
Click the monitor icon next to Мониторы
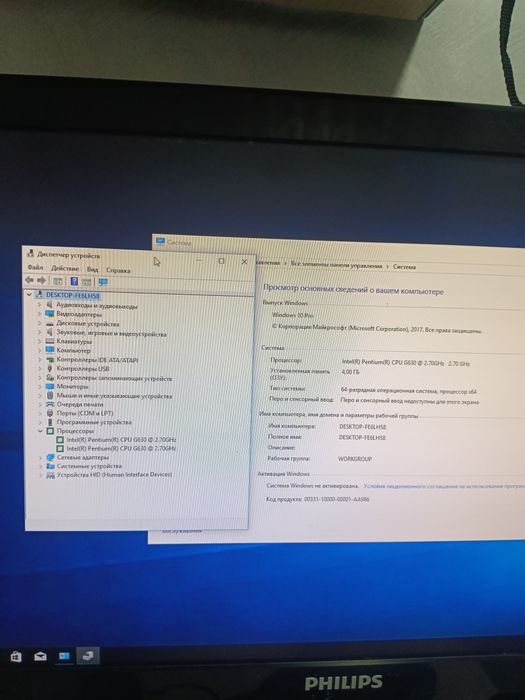point(50,386)
